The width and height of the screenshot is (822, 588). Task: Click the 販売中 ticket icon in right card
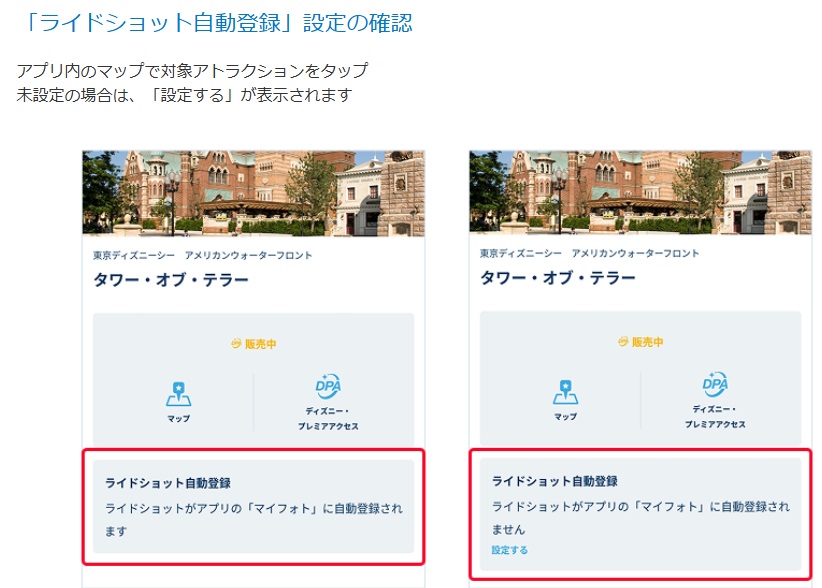623,342
